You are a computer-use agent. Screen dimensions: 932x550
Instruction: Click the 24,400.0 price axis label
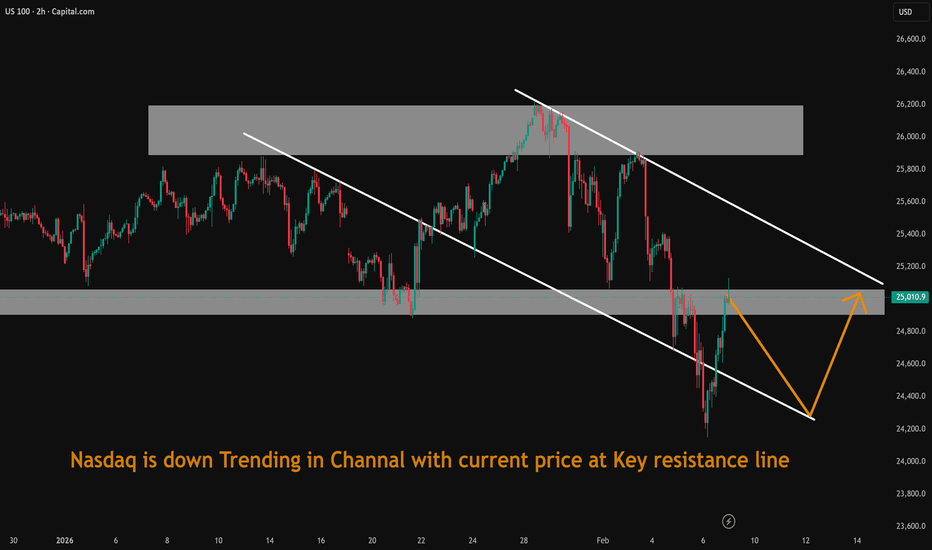[x=907, y=396]
